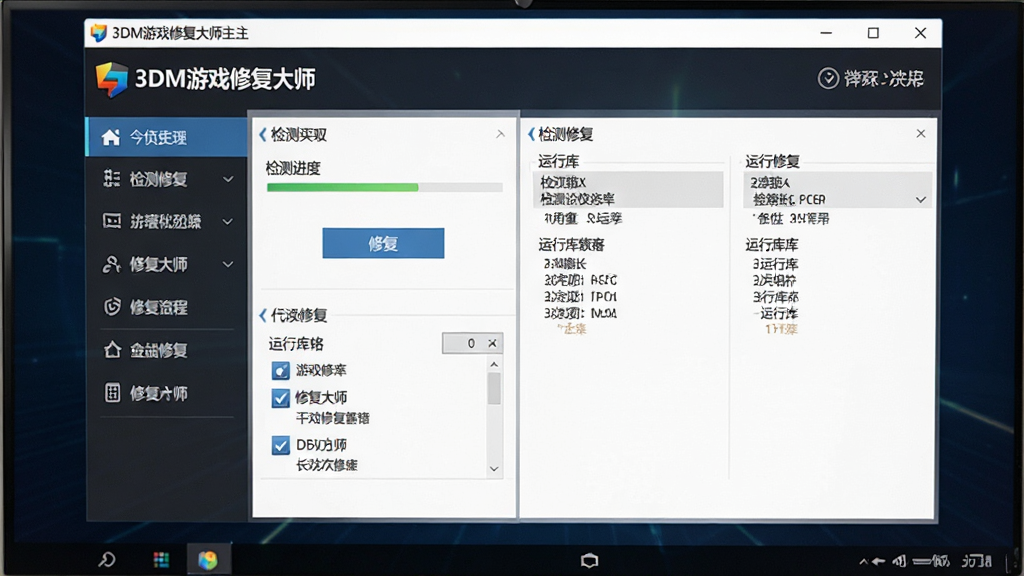Click the circular checkmark icon in header right
1024x576 pixels.
tap(828, 78)
